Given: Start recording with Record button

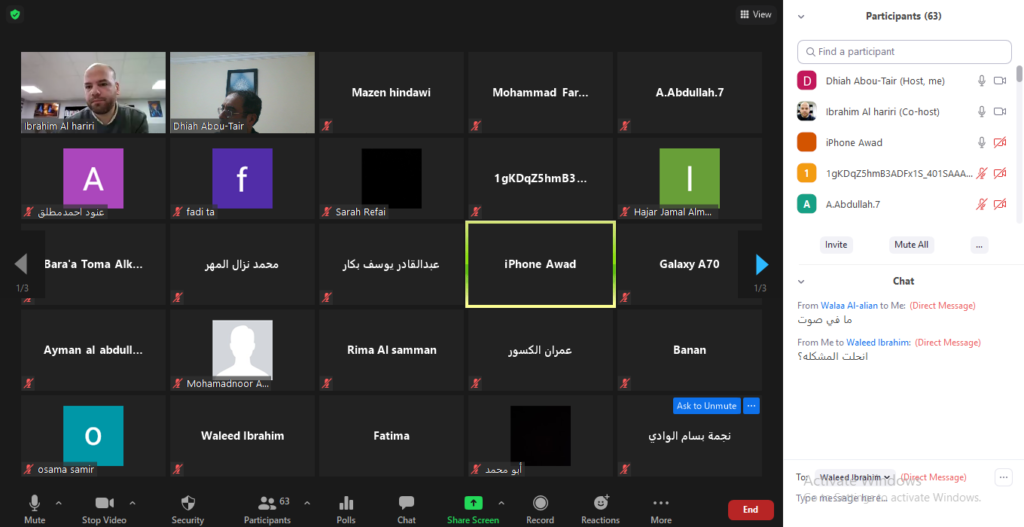Looking at the screenshot, I should click(540, 509).
